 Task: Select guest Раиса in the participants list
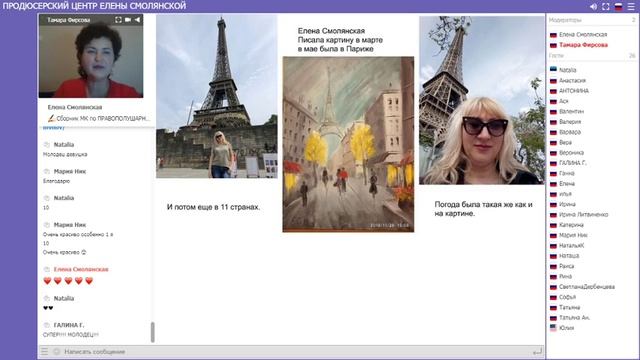[567, 266]
